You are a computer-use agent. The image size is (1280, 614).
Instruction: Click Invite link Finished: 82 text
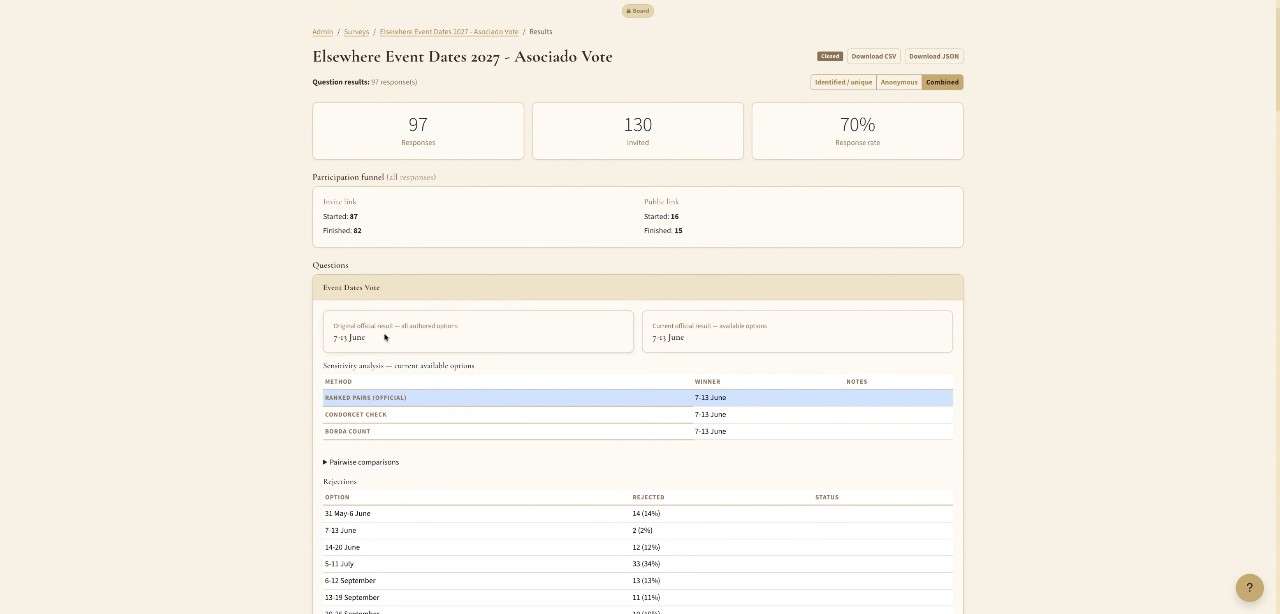point(342,230)
